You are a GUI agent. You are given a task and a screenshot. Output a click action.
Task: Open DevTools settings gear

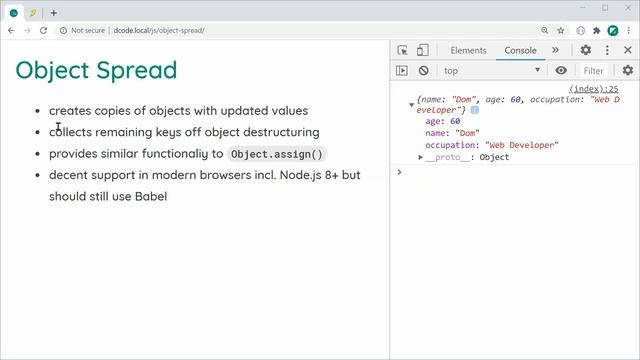(586, 50)
